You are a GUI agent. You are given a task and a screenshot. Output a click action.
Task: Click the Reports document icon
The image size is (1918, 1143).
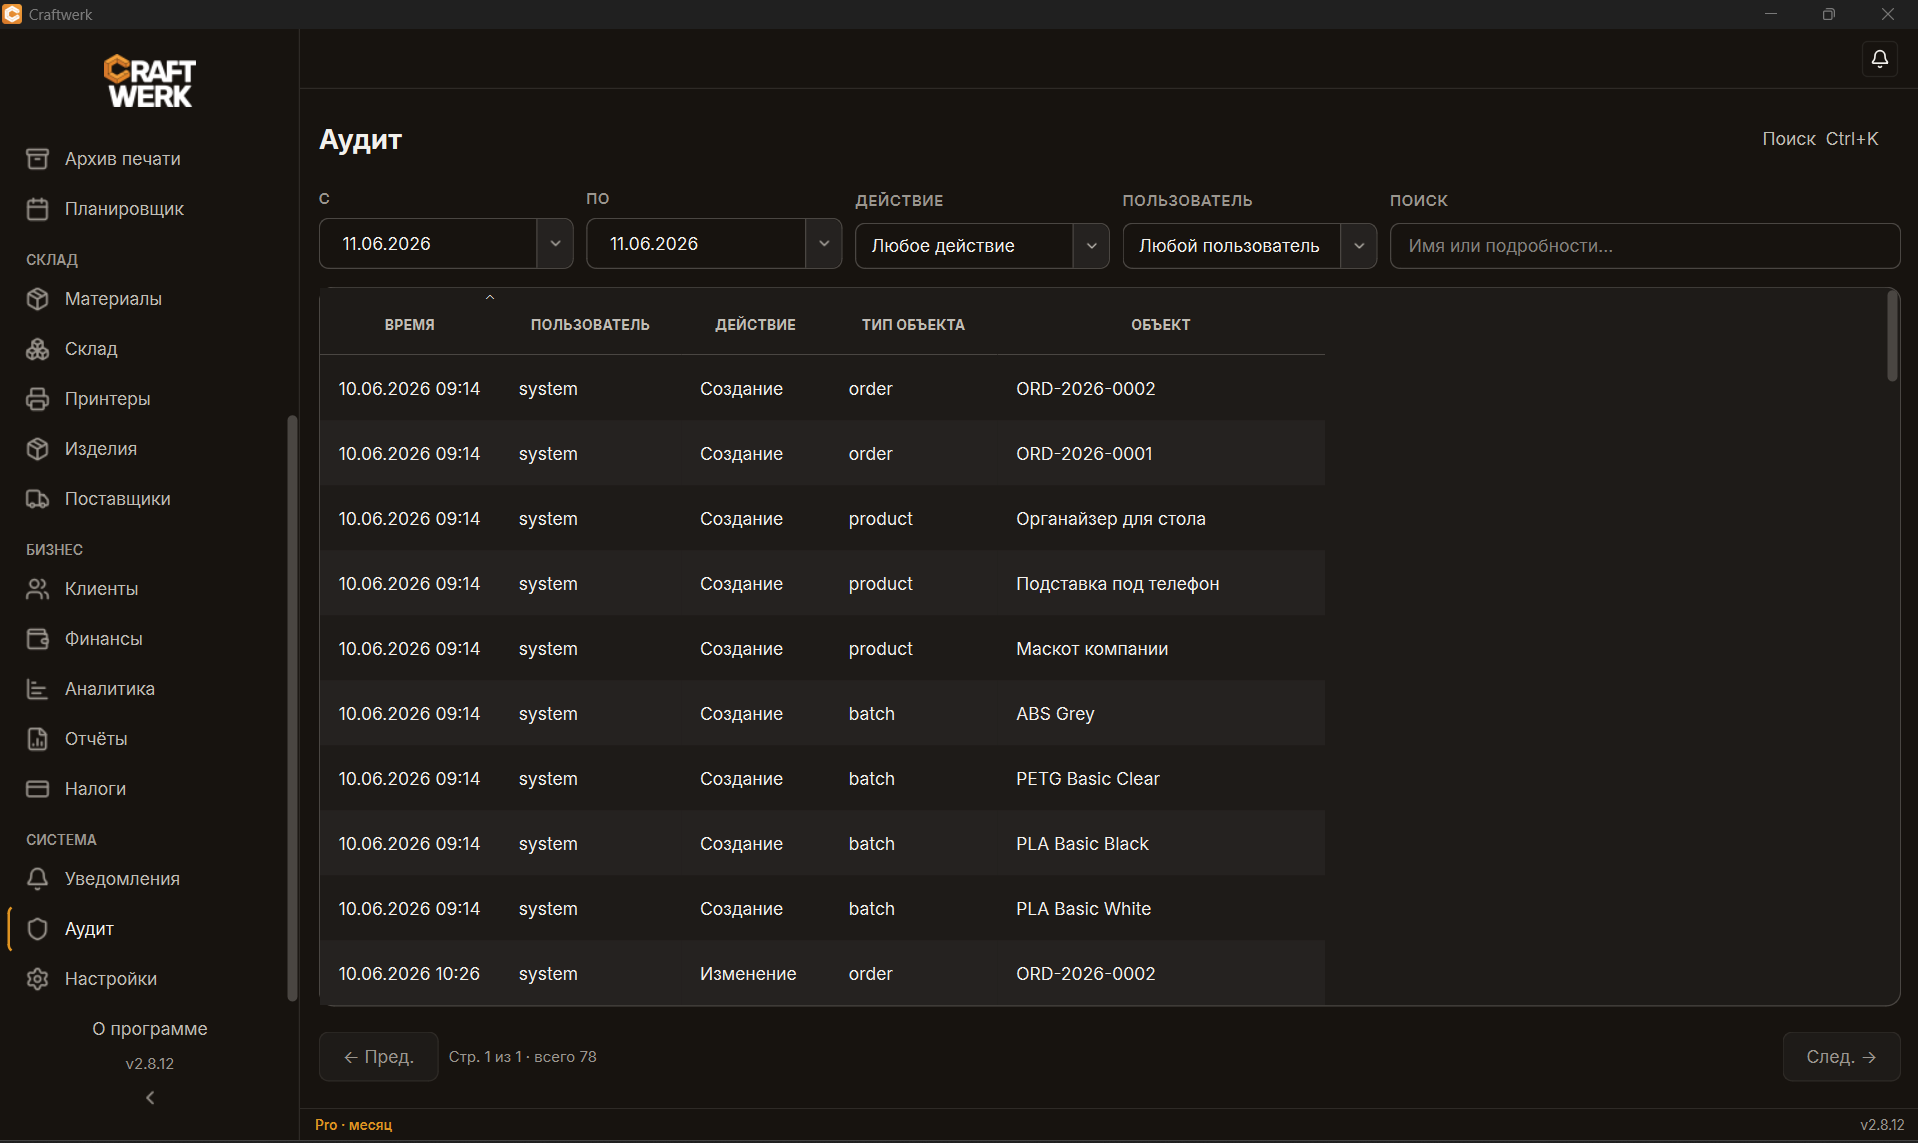[37, 739]
